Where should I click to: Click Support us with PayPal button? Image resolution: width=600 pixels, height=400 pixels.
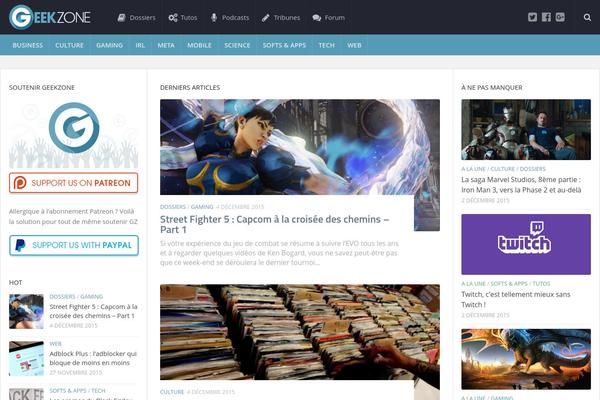tap(74, 245)
